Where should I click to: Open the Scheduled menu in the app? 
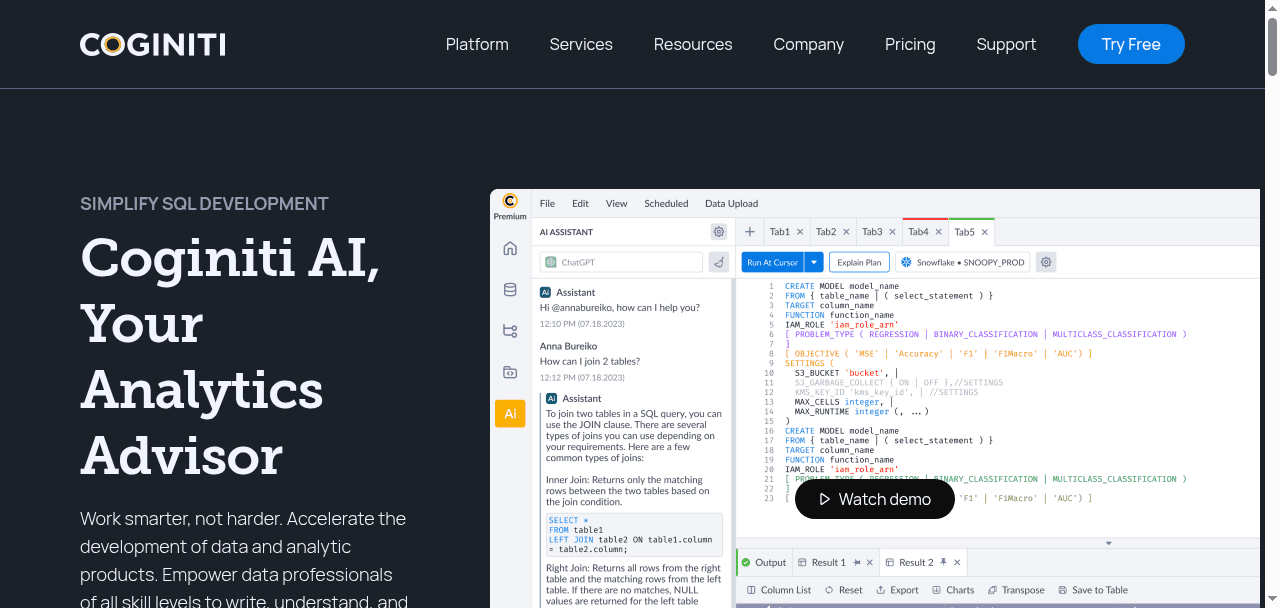(666, 203)
